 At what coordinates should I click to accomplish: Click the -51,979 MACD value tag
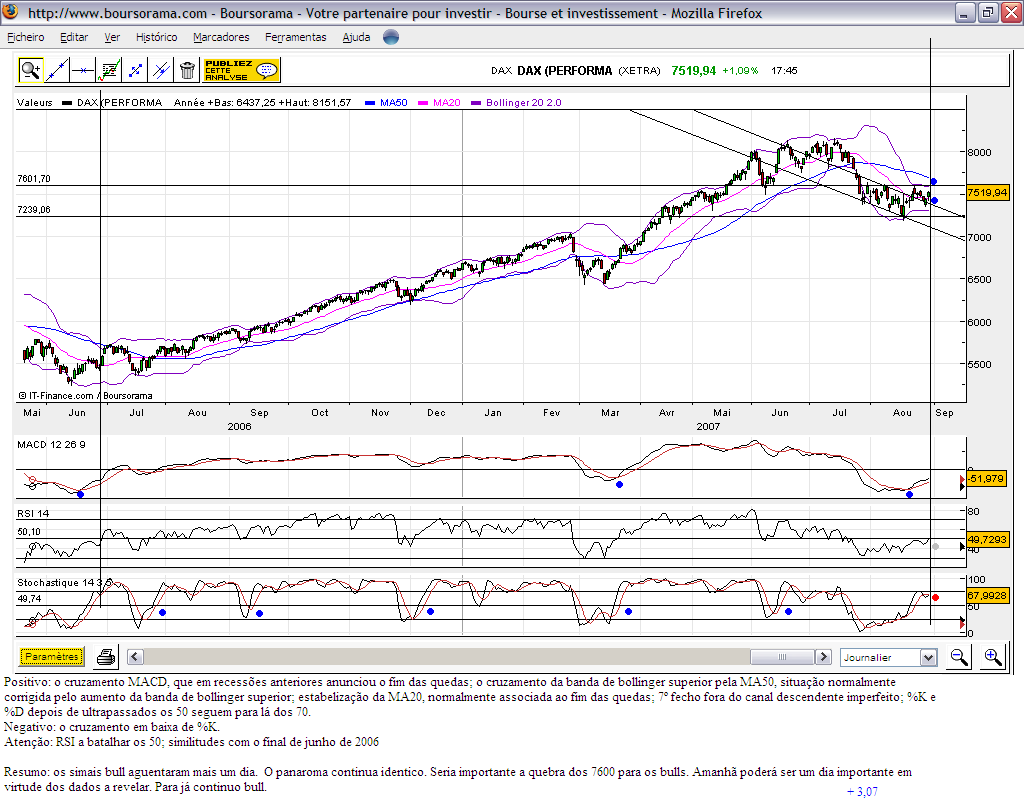(x=986, y=479)
